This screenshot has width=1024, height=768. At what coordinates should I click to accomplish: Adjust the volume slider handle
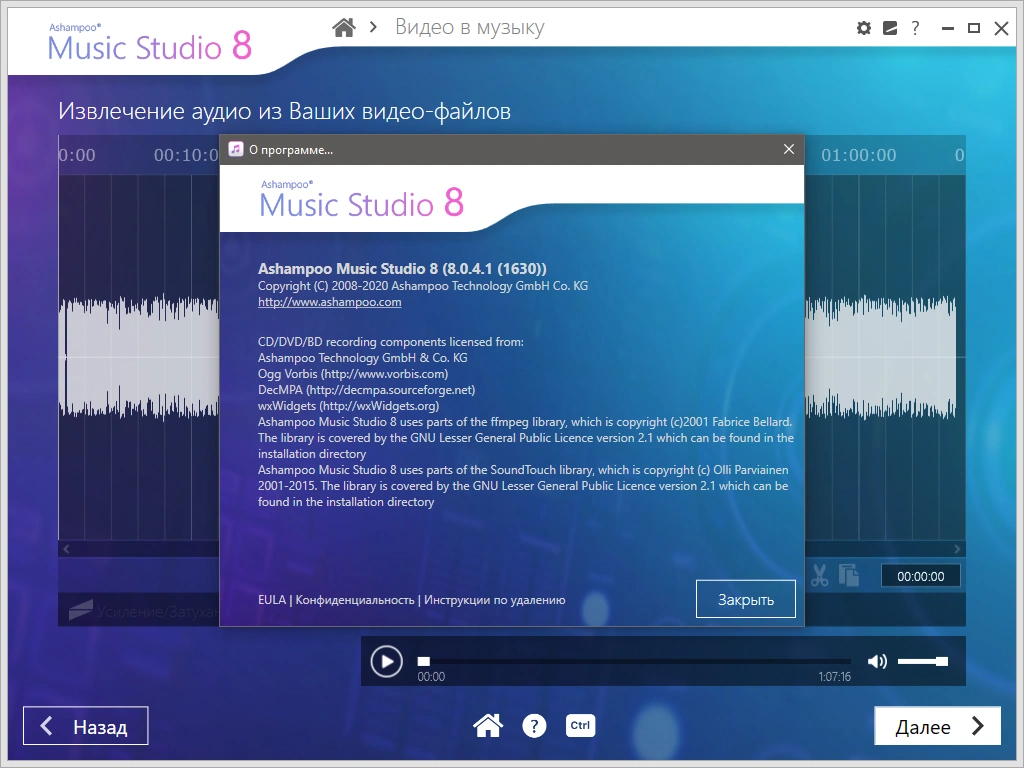[941, 662]
